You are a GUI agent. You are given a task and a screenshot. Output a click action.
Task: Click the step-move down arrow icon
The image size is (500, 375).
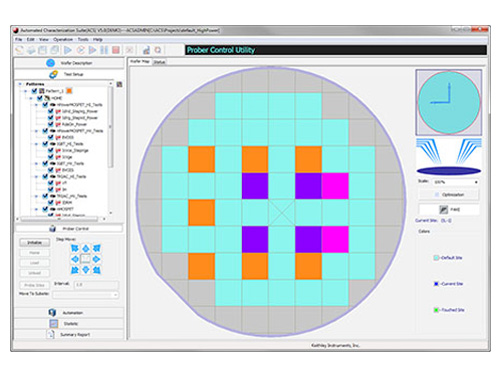pos(86,270)
